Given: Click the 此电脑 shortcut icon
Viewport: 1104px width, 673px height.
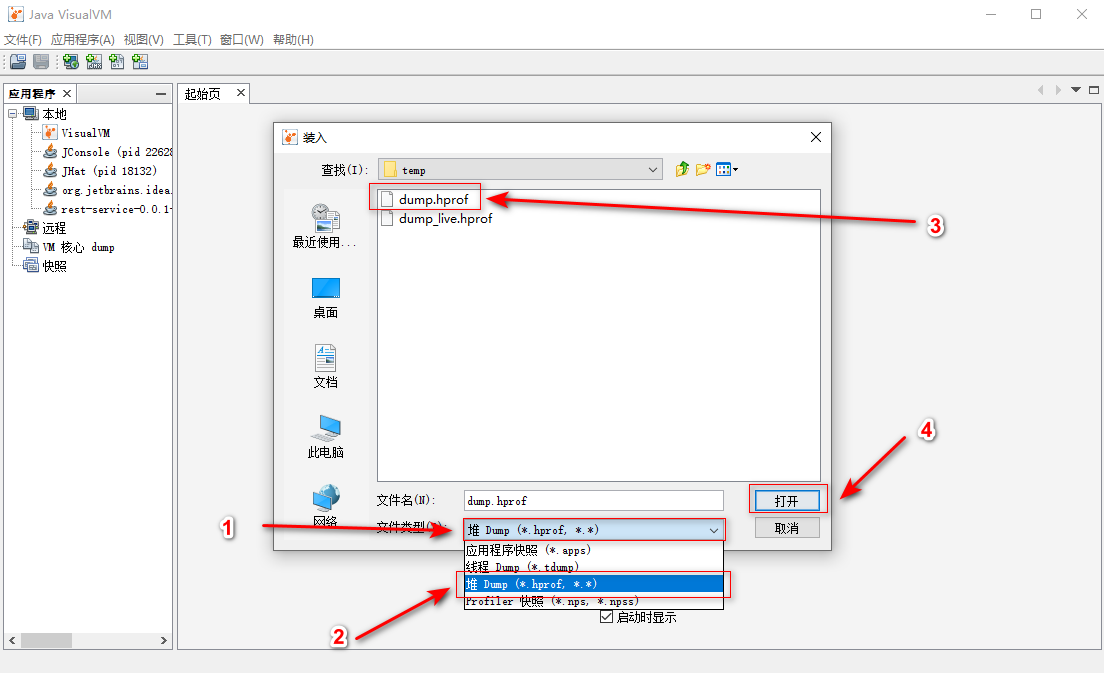Looking at the screenshot, I should tap(325, 428).
